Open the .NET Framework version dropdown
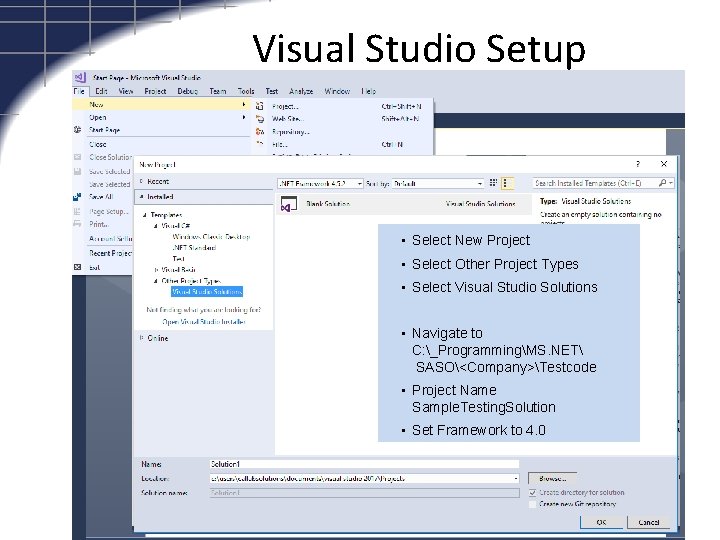The width and height of the screenshot is (720, 540). point(320,183)
